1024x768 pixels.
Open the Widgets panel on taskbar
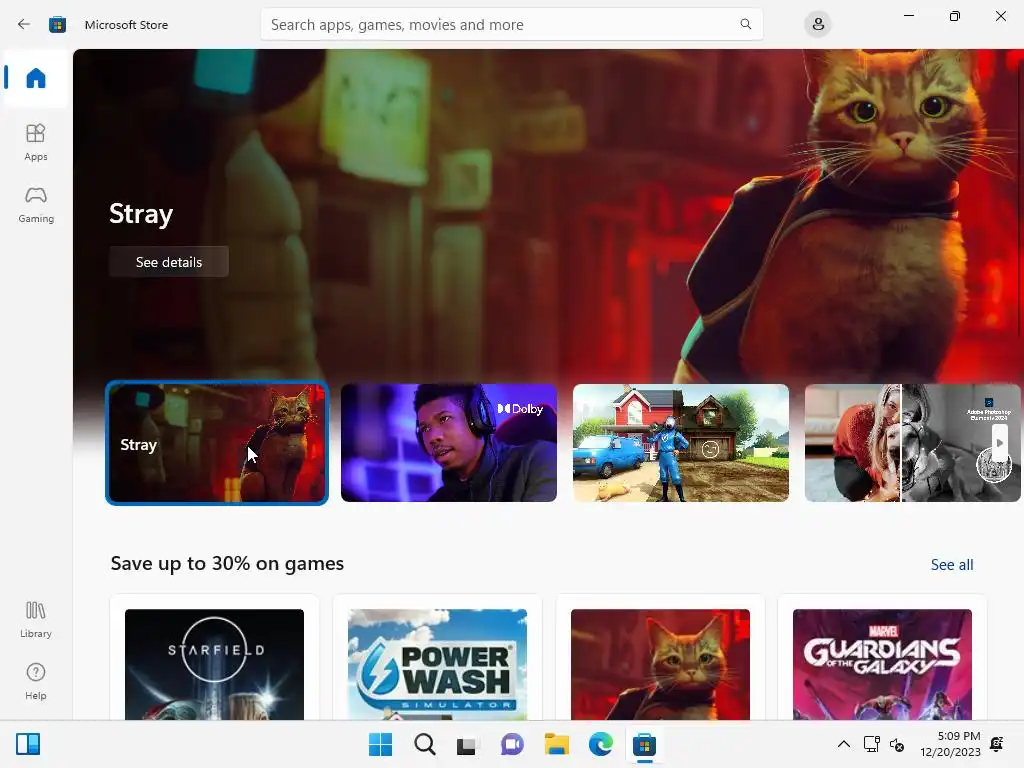(x=28, y=744)
